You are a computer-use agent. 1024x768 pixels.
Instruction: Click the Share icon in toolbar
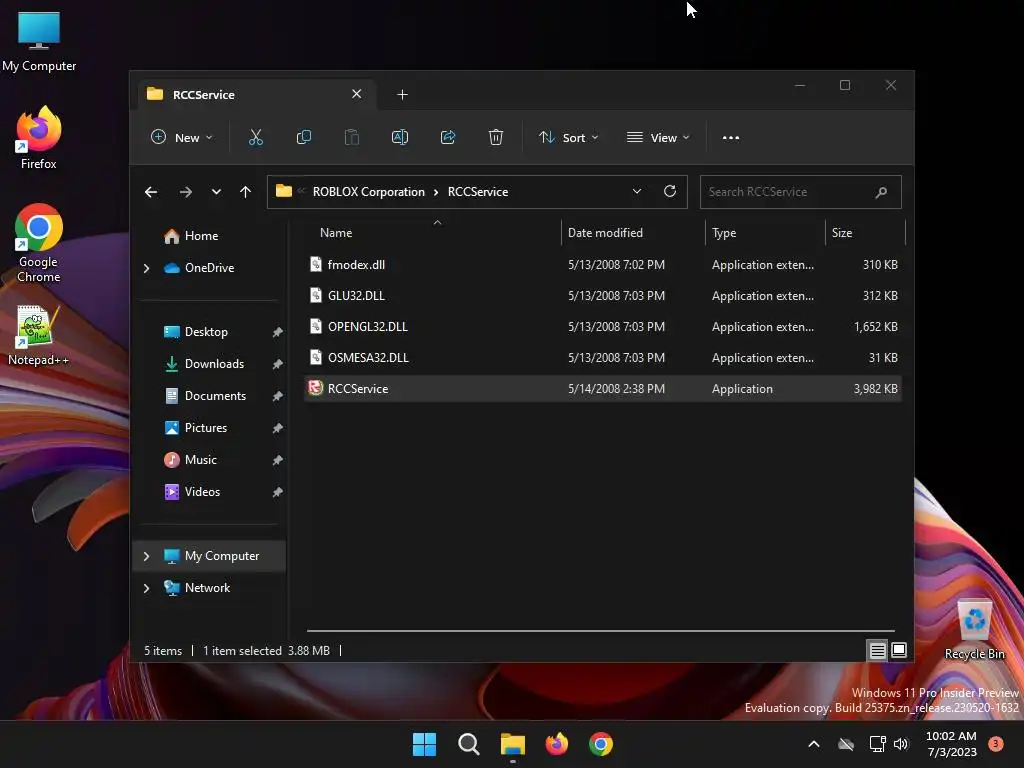[x=448, y=137]
